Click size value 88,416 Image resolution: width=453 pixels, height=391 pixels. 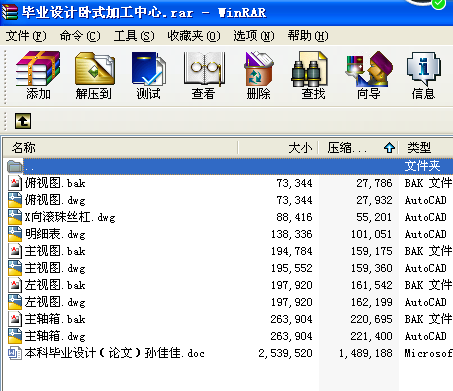pos(294,217)
